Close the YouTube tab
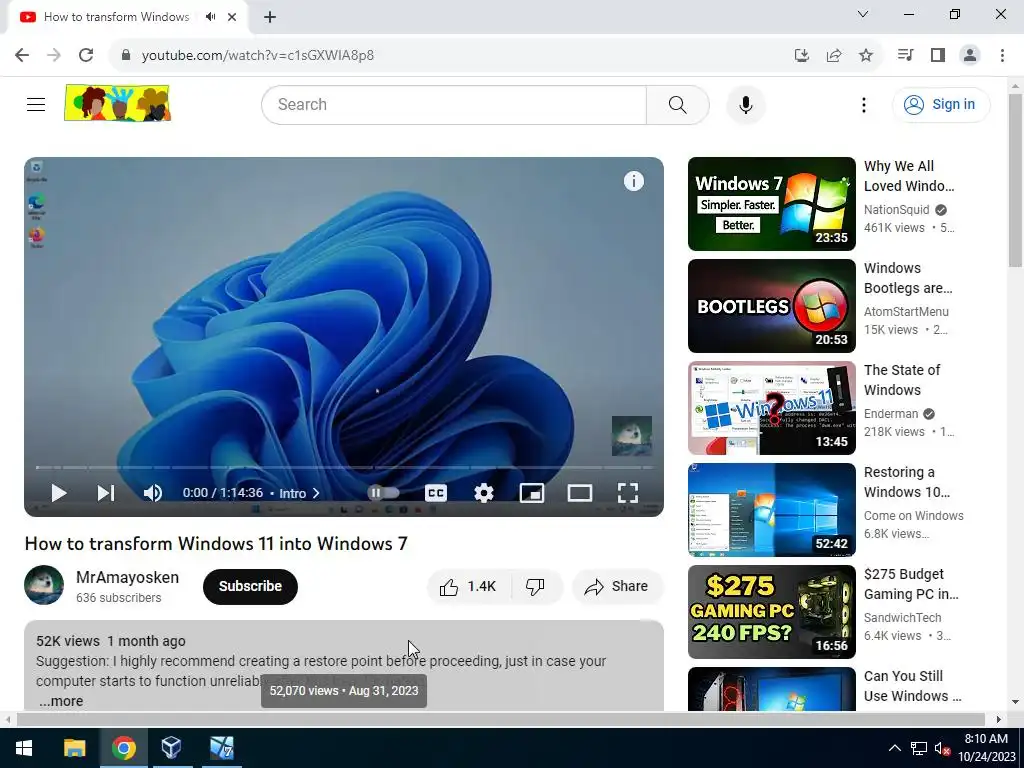1024x768 pixels. click(232, 17)
